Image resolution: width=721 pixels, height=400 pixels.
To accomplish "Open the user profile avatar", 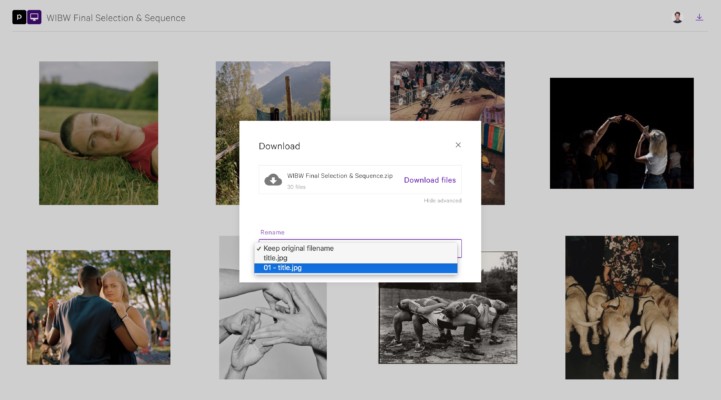I will [677, 17].
